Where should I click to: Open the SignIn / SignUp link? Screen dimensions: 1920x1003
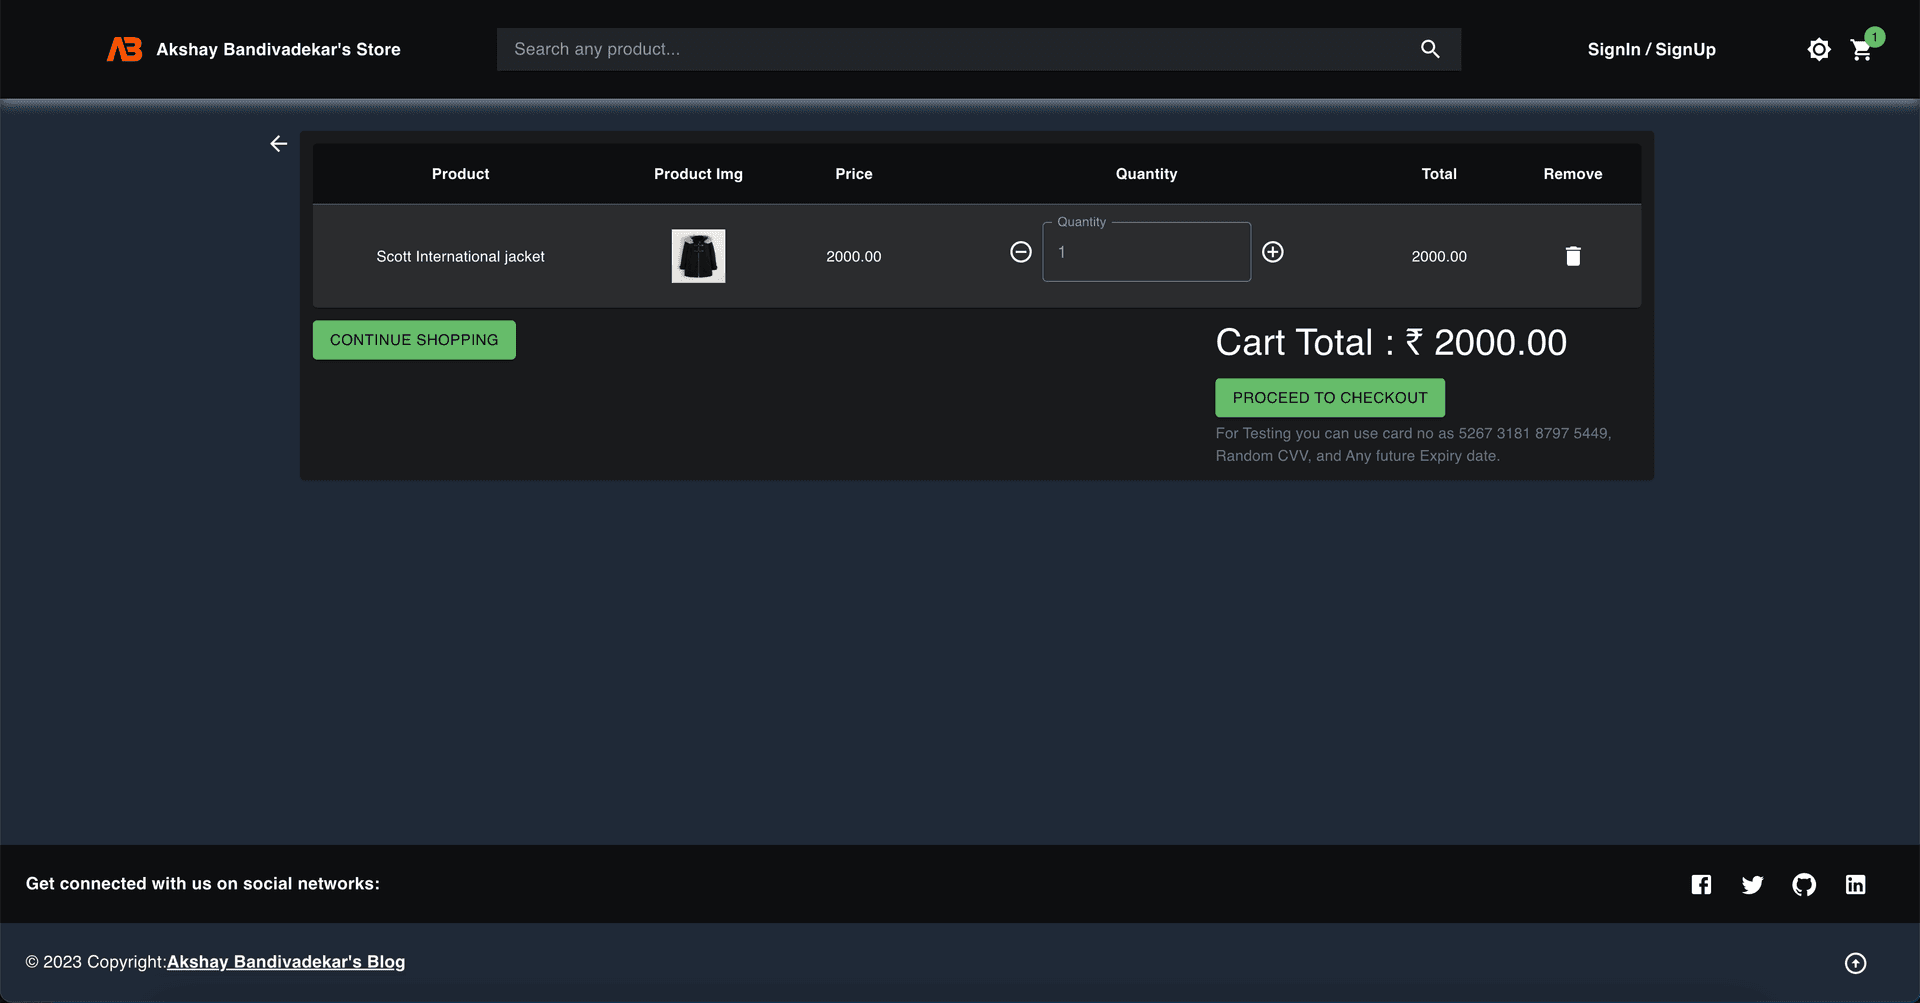click(x=1651, y=49)
